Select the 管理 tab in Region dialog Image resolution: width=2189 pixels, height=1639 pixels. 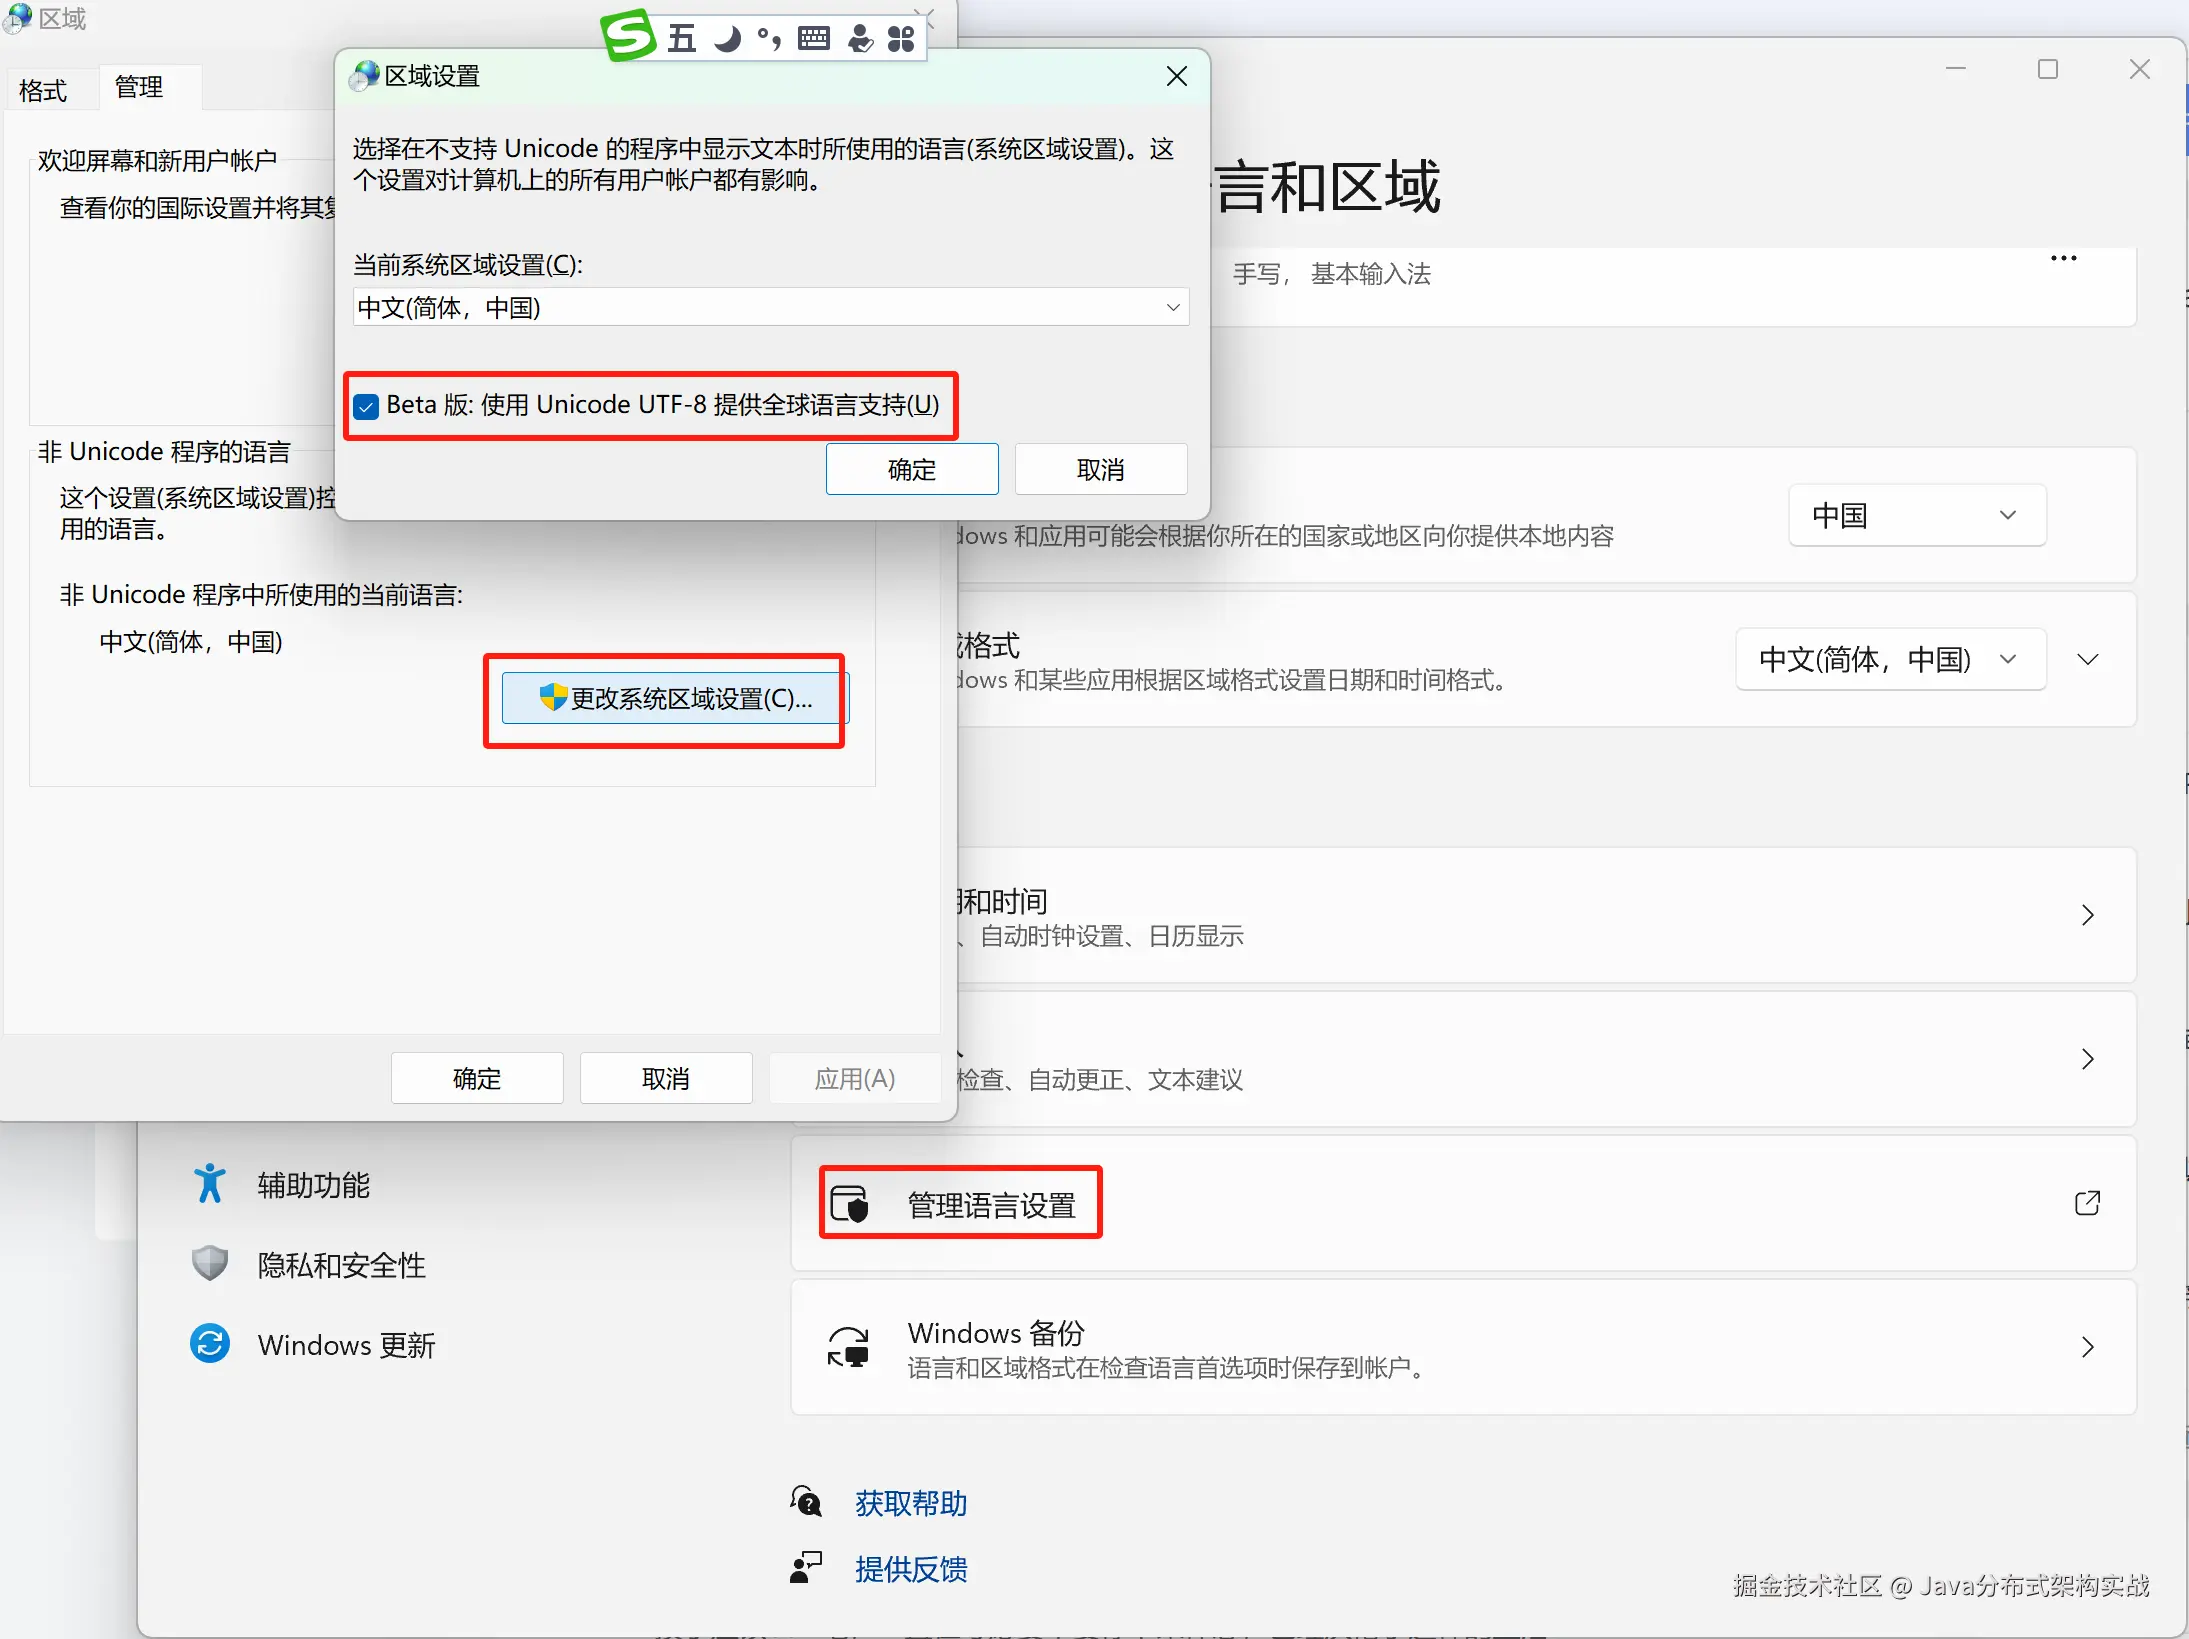coord(139,87)
